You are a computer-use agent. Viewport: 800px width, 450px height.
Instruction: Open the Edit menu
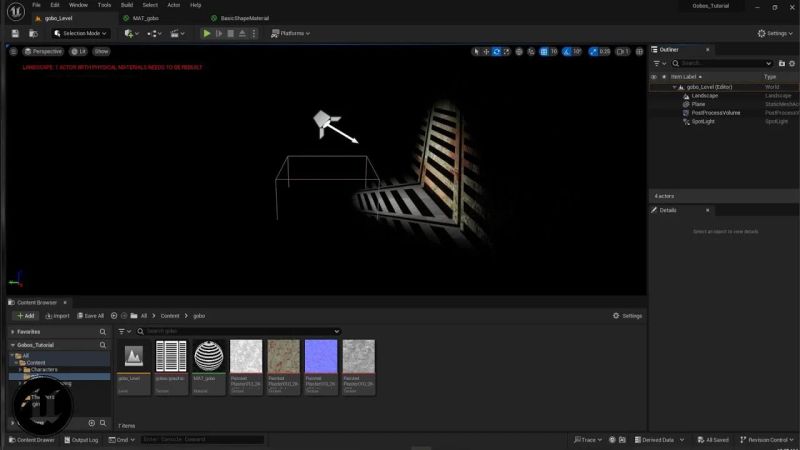pos(55,5)
